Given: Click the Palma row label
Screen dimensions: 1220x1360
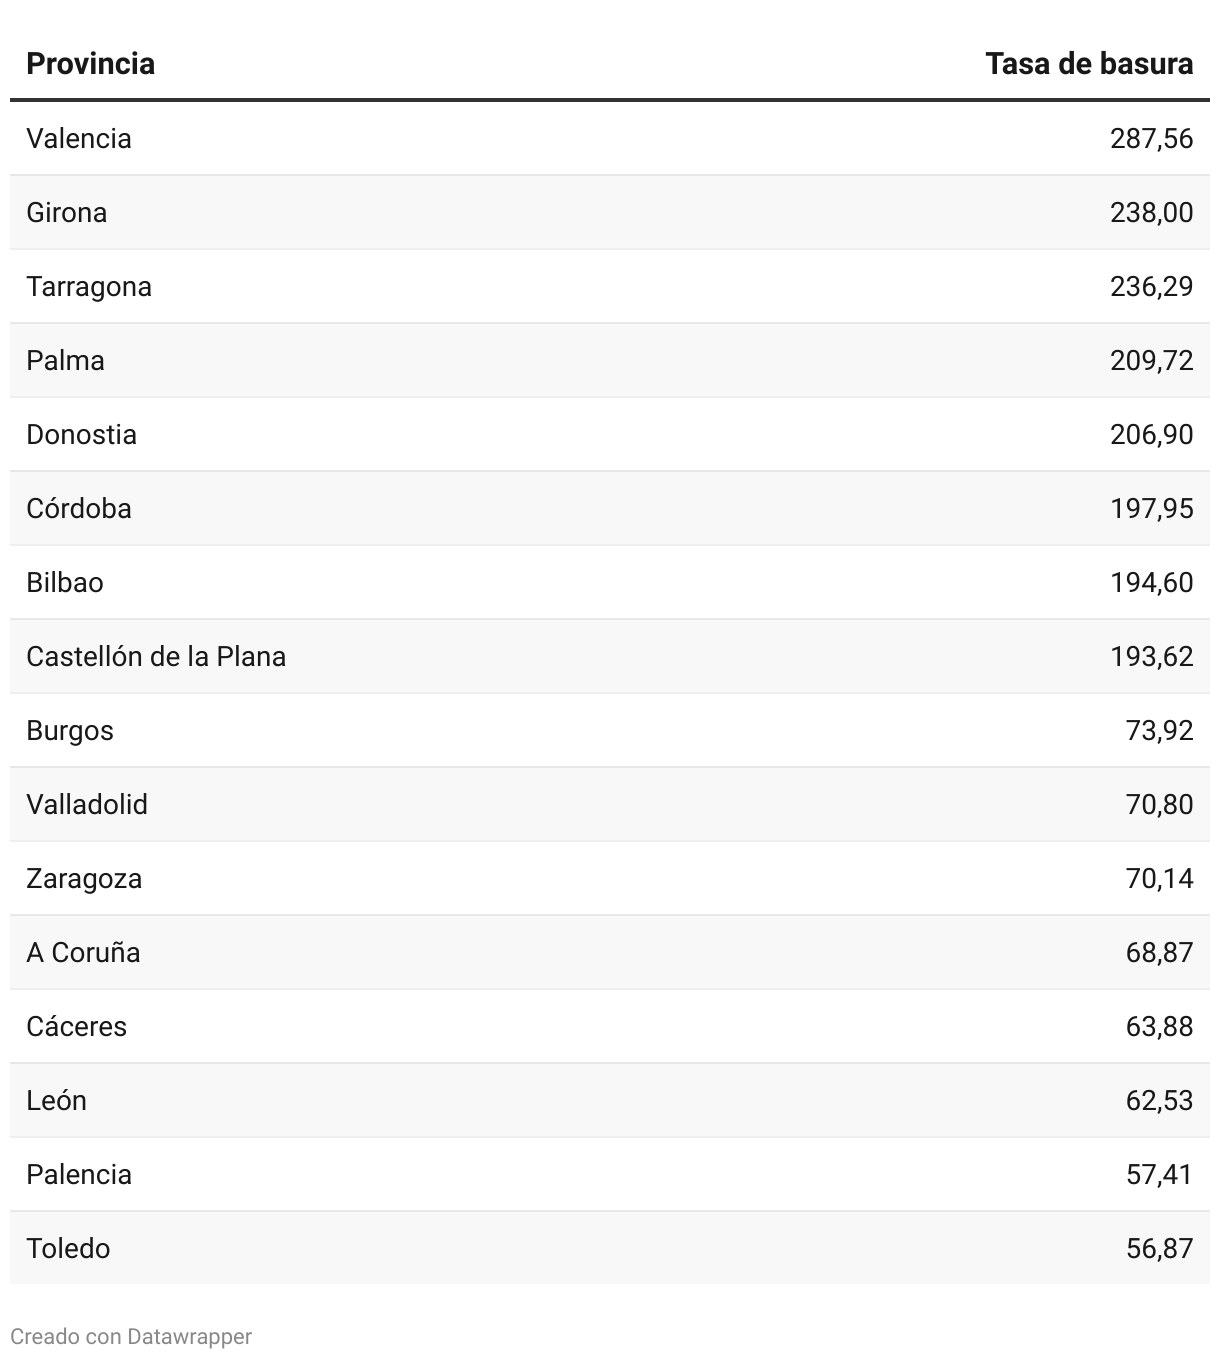Looking at the screenshot, I should tap(65, 360).
